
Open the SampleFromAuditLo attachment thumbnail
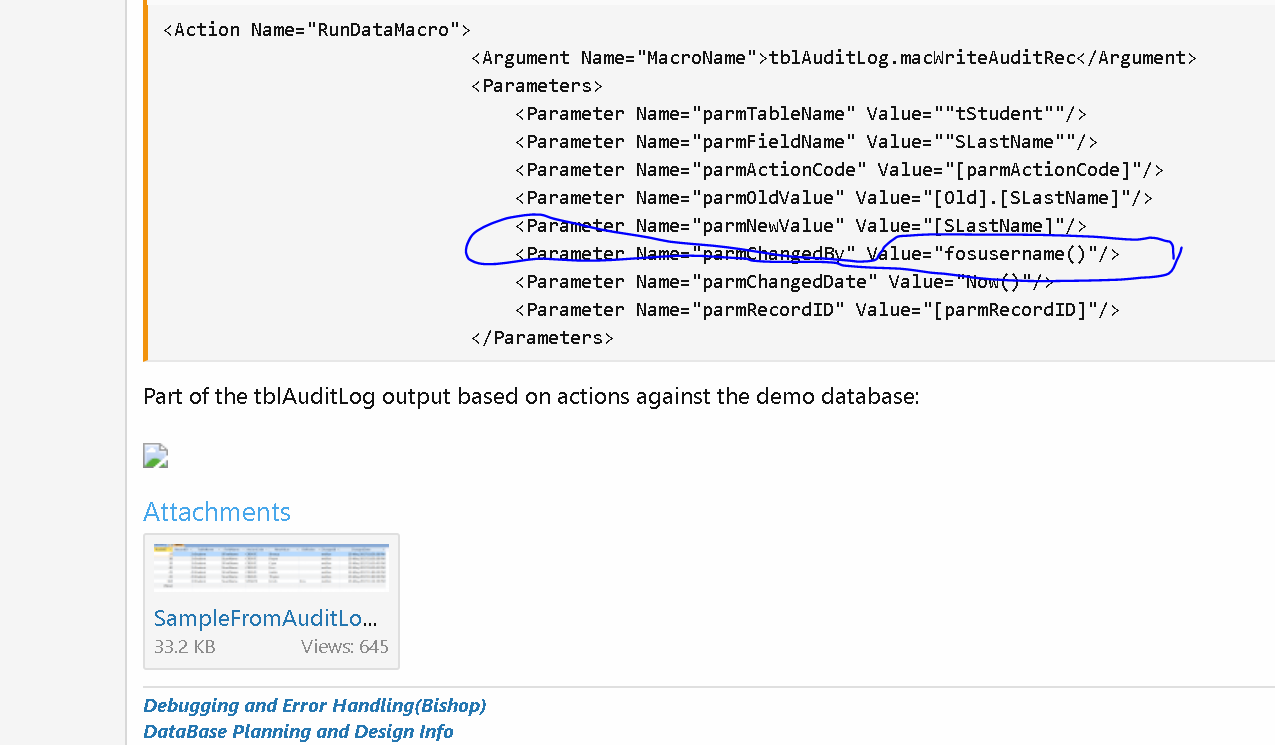[271, 569]
